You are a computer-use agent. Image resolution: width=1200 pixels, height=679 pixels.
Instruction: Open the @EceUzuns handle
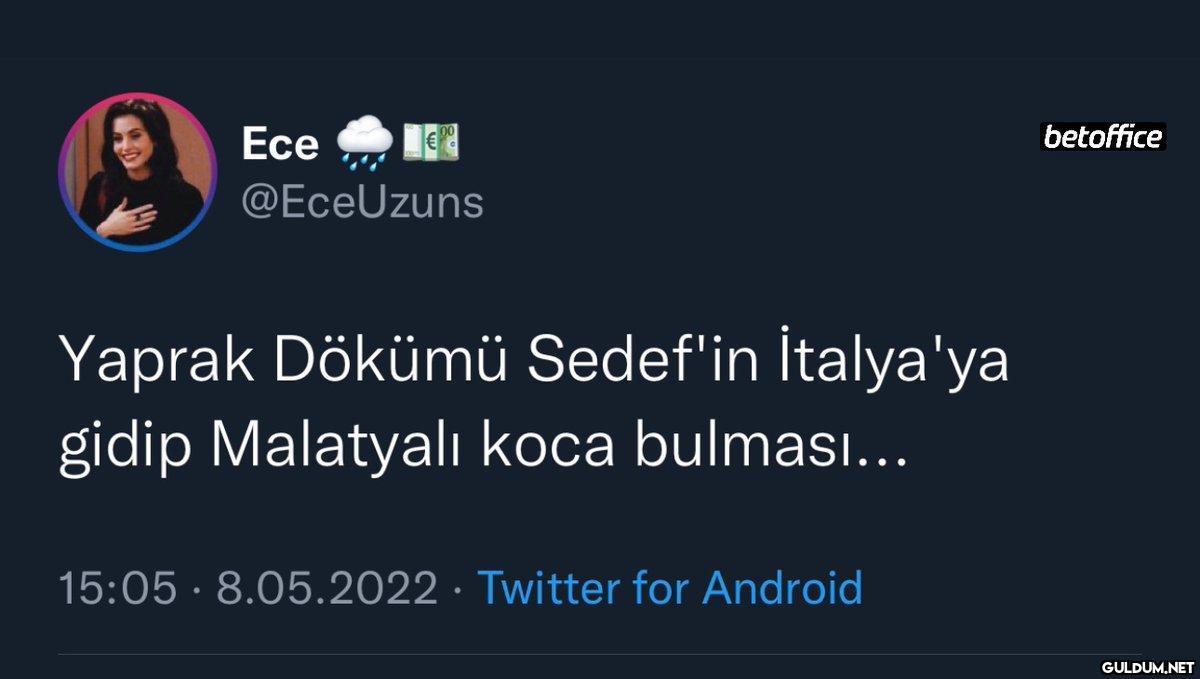(x=362, y=202)
